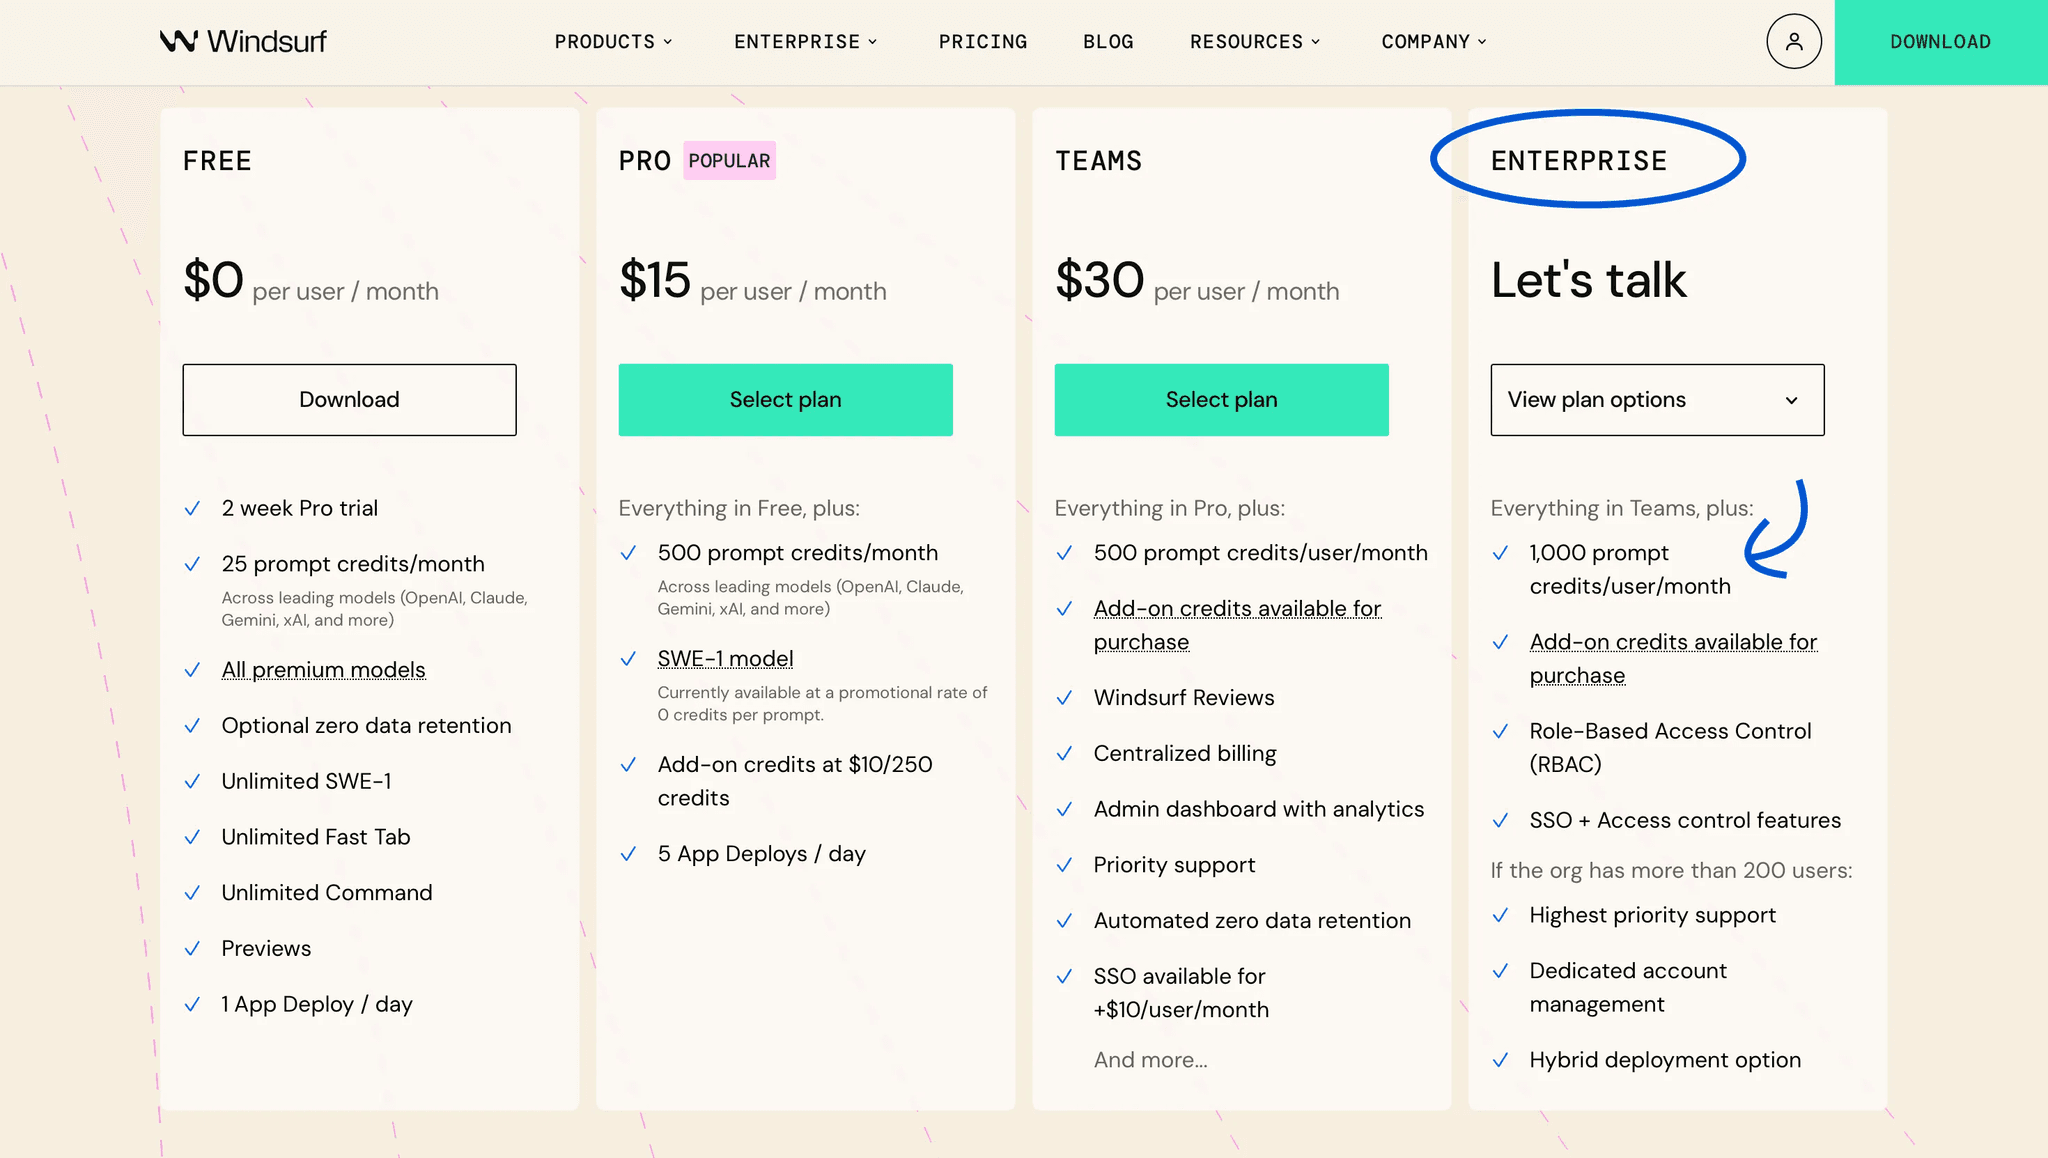Select the Pro plan
The width and height of the screenshot is (2048, 1158).
785,400
